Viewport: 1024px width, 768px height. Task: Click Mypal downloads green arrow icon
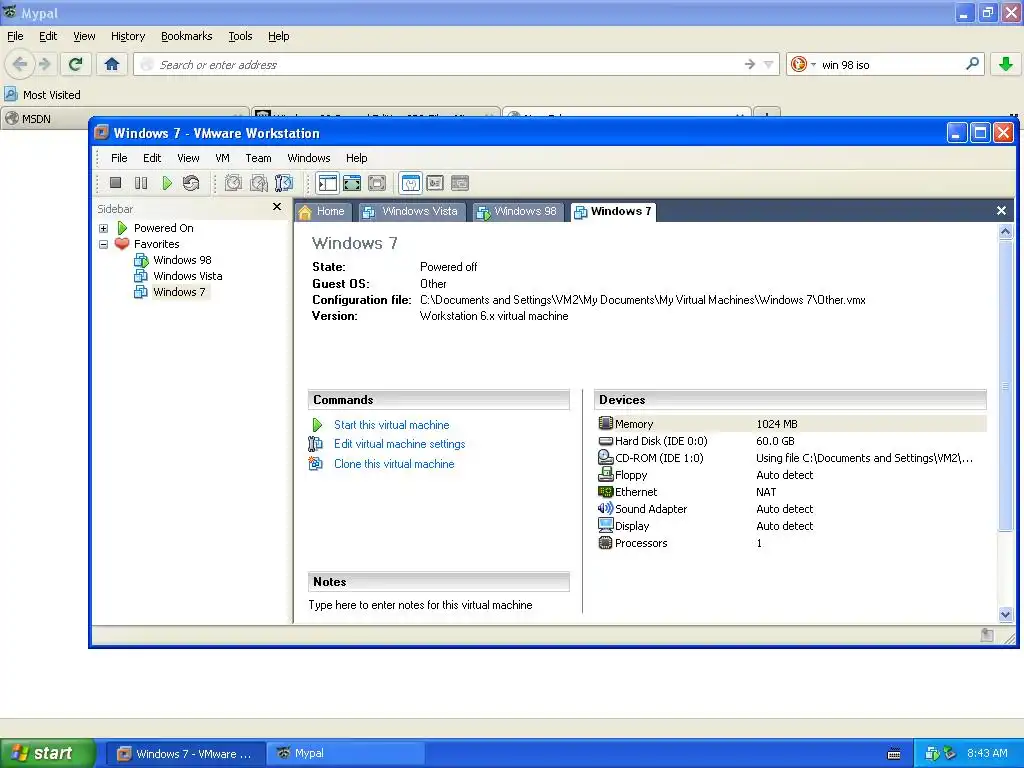coord(1006,64)
